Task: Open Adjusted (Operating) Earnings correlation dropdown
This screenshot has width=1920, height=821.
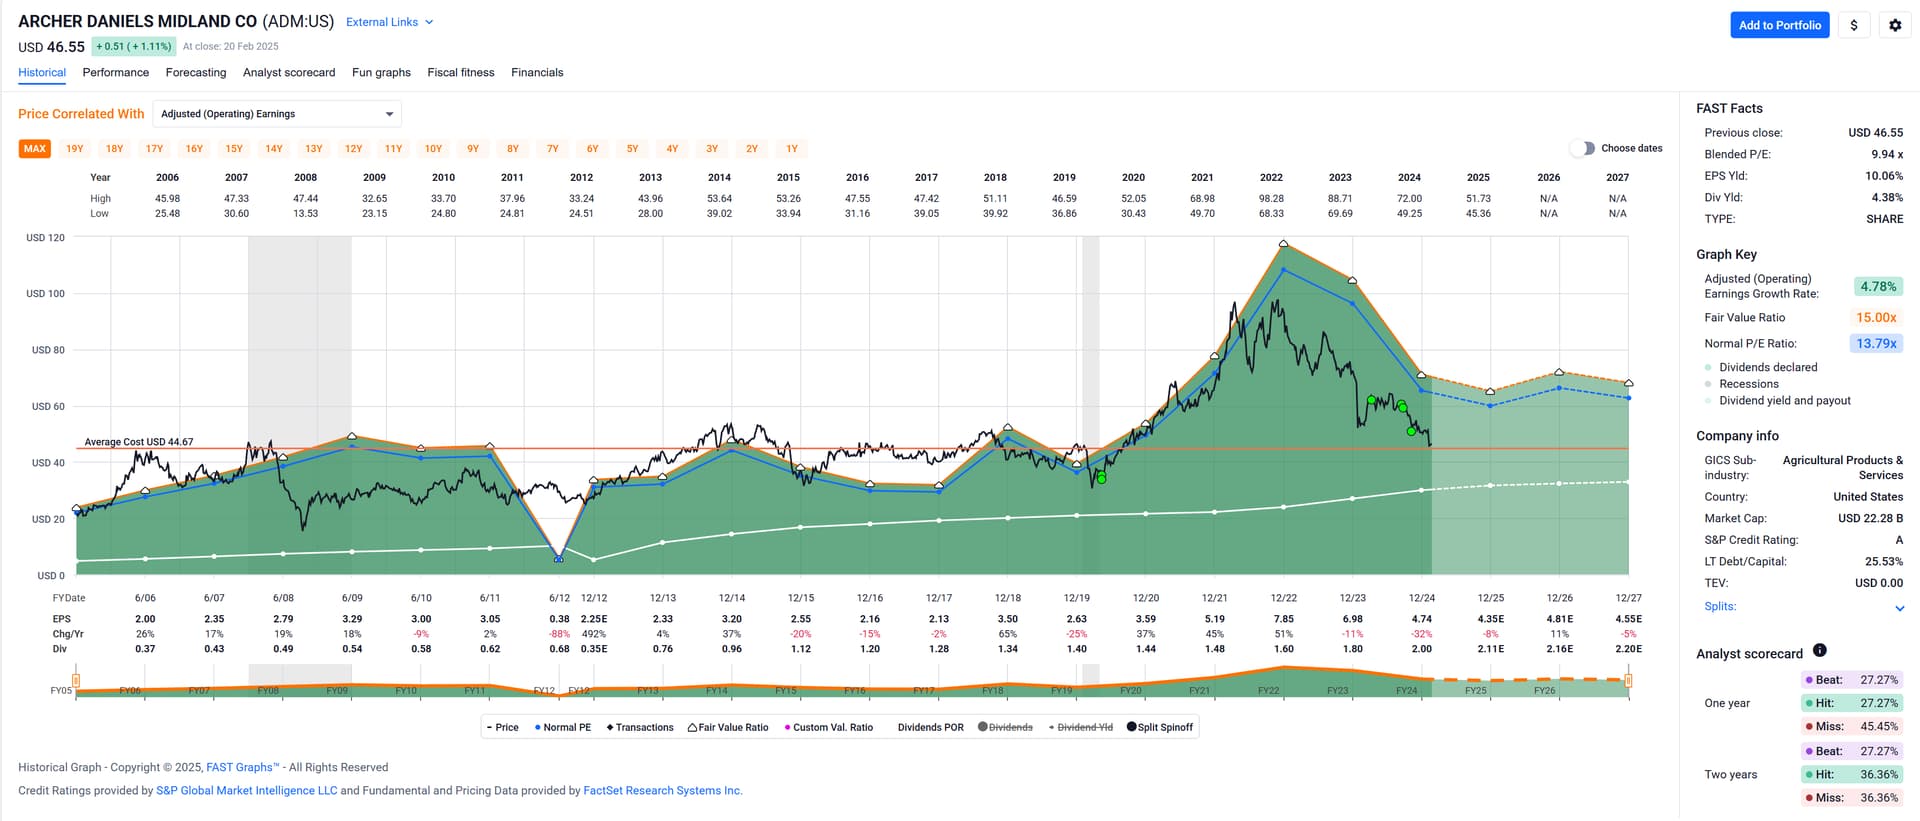Action: [277, 114]
